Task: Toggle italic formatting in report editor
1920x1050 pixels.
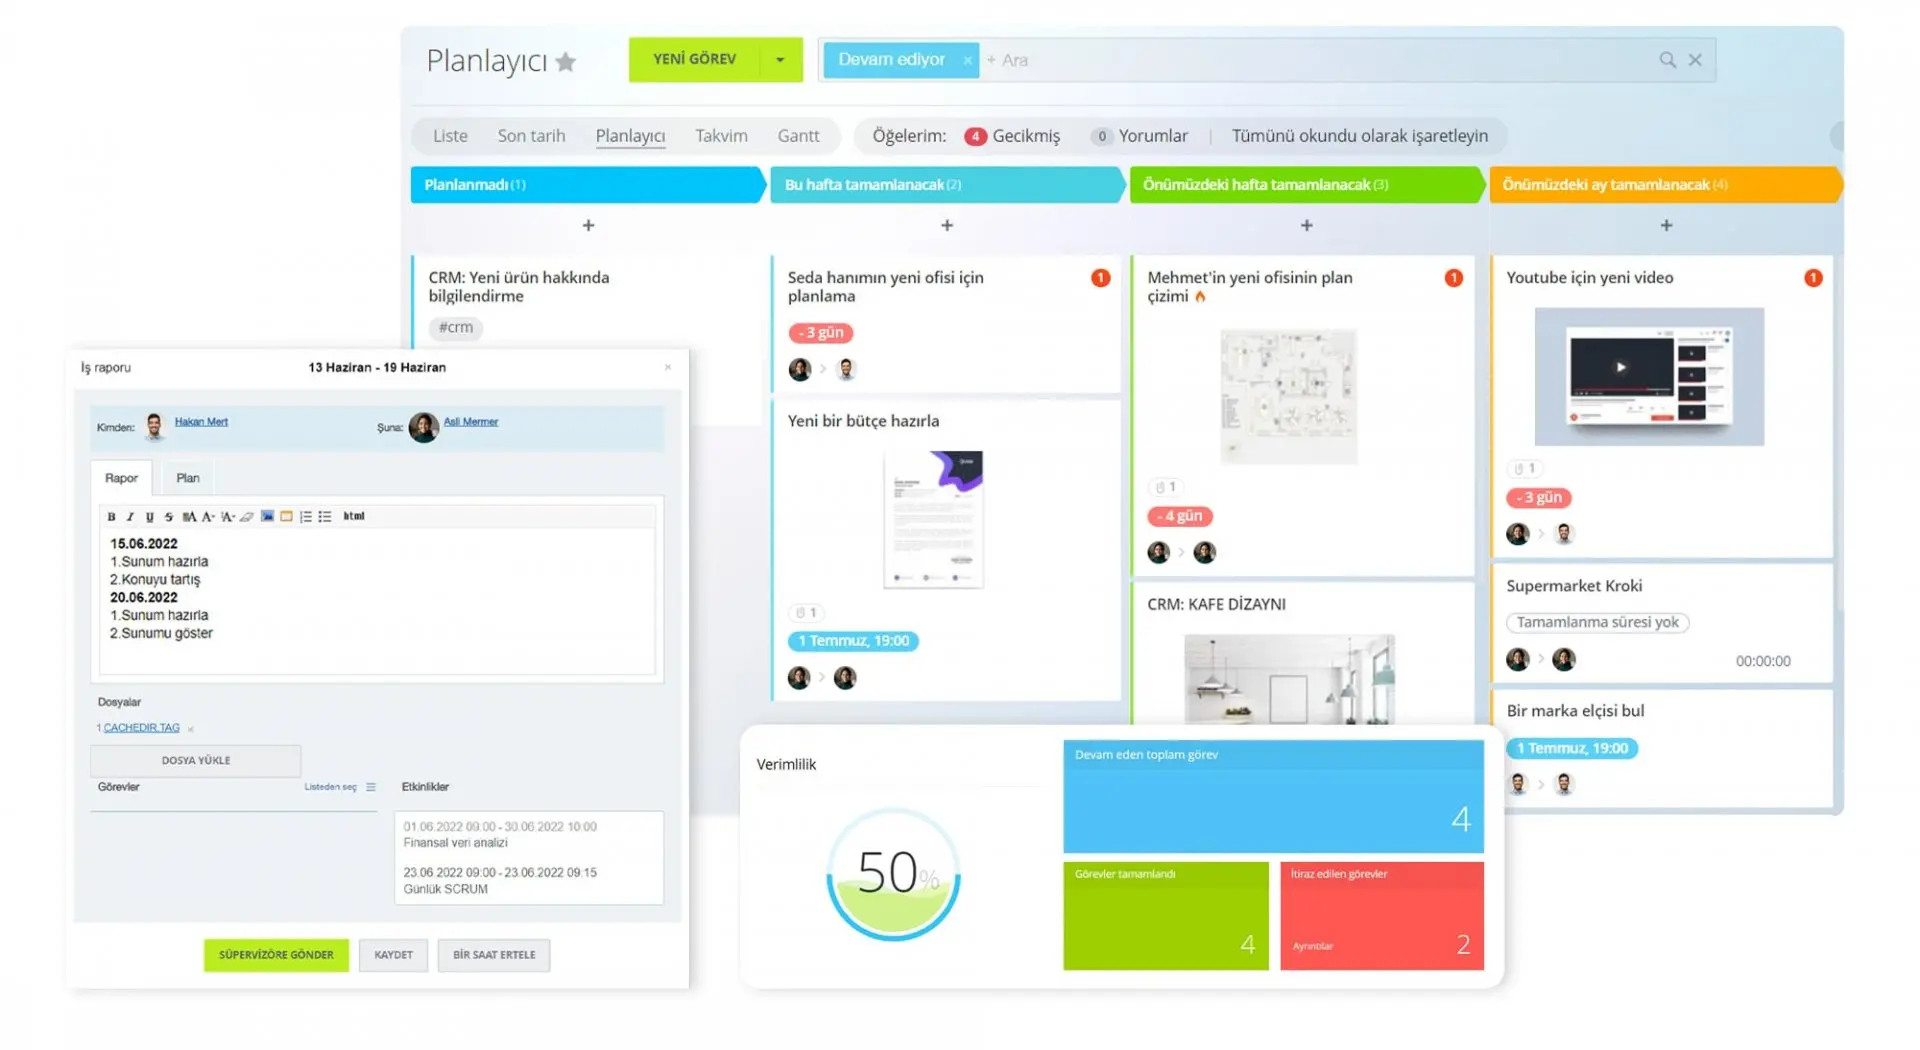Action: [130, 517]
